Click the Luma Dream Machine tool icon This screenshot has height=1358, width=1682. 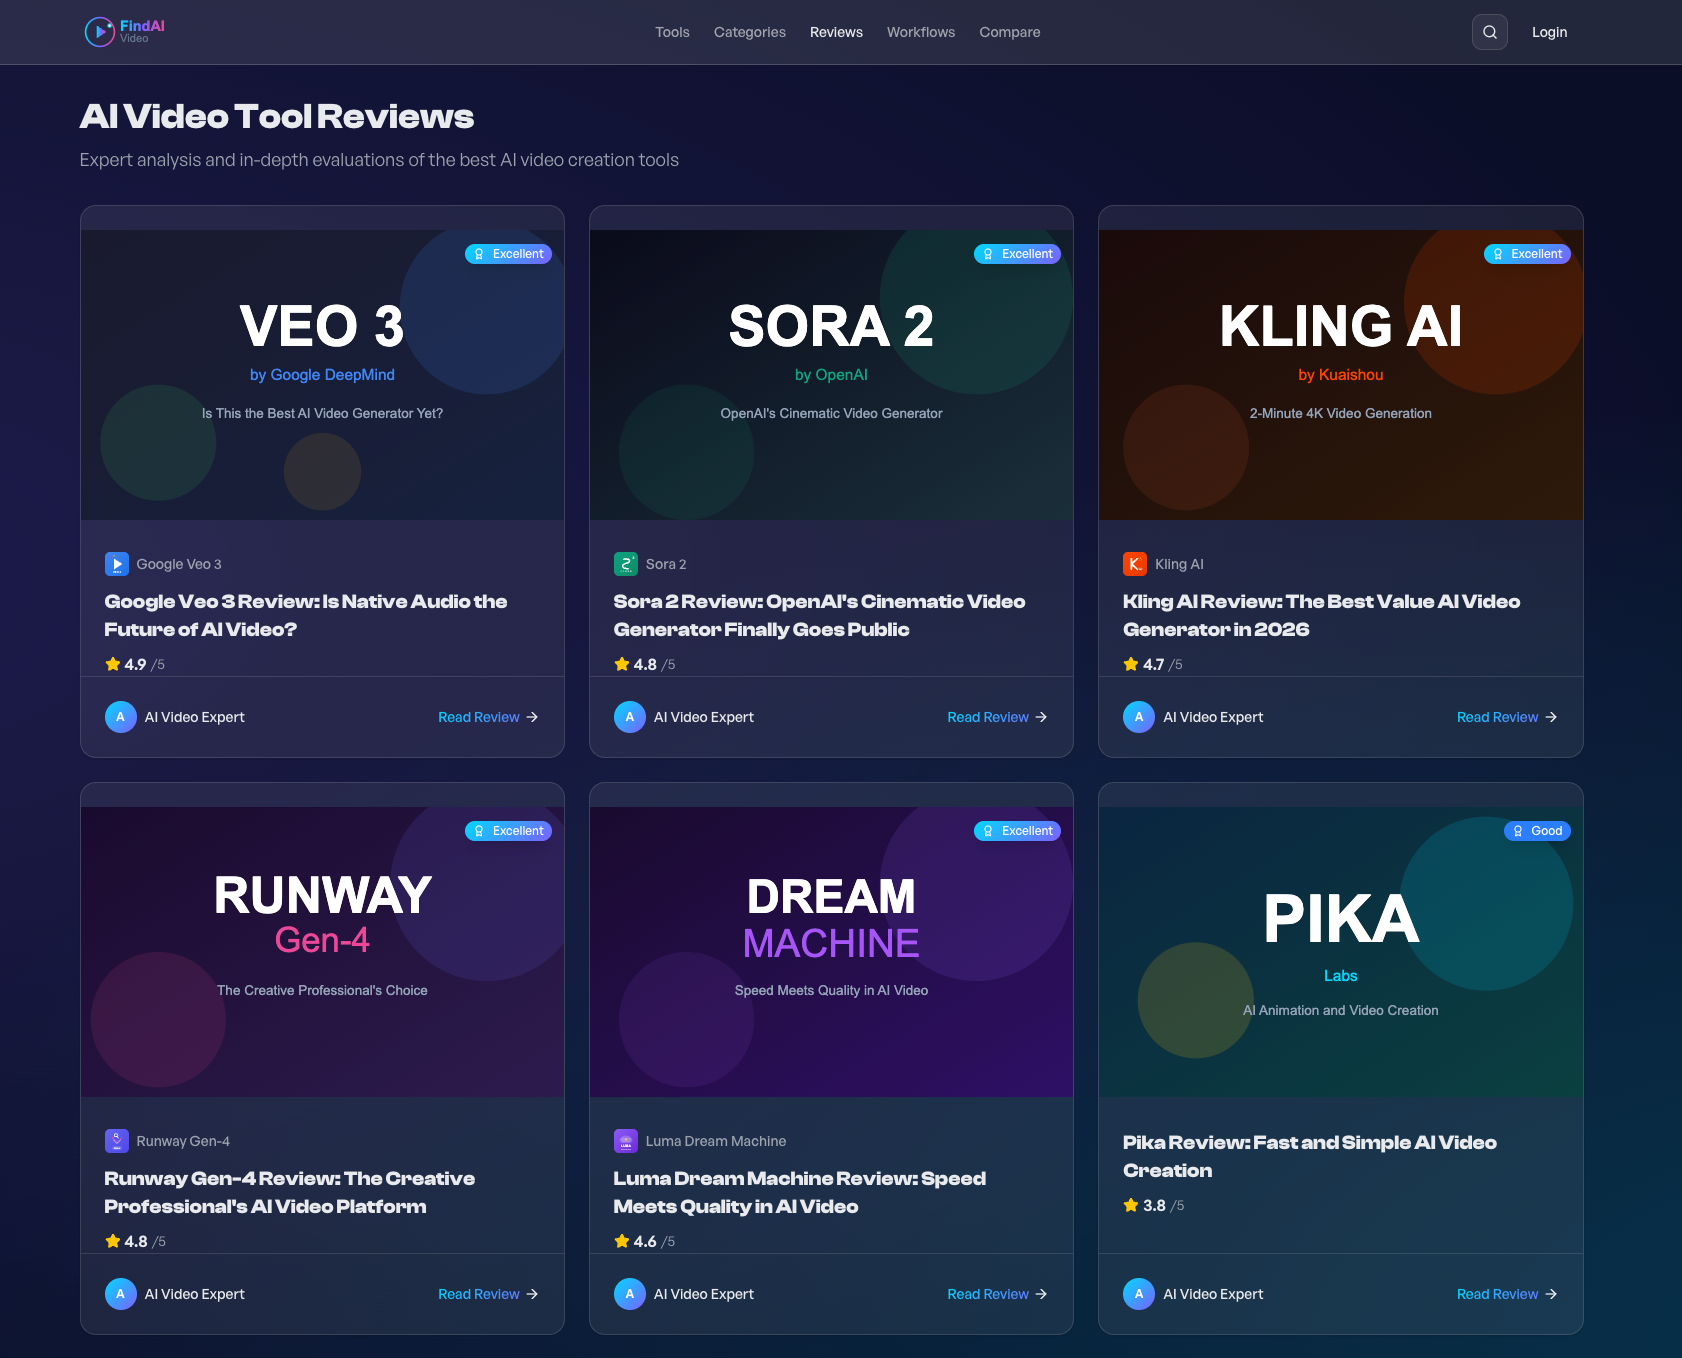(x=626, y=1141)
